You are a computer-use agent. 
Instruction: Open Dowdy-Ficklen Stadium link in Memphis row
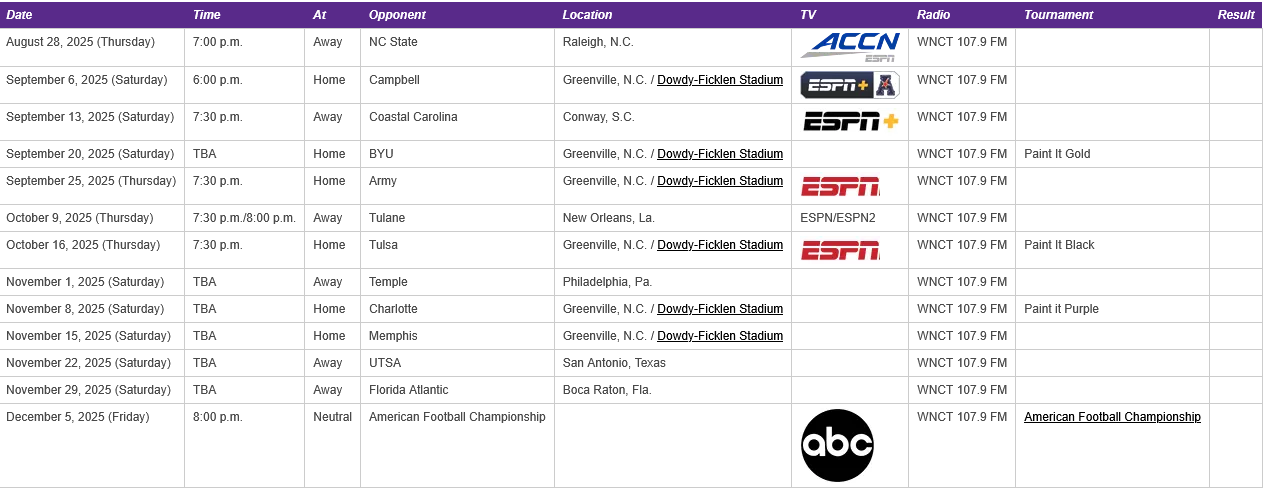(x=720, y=336)
